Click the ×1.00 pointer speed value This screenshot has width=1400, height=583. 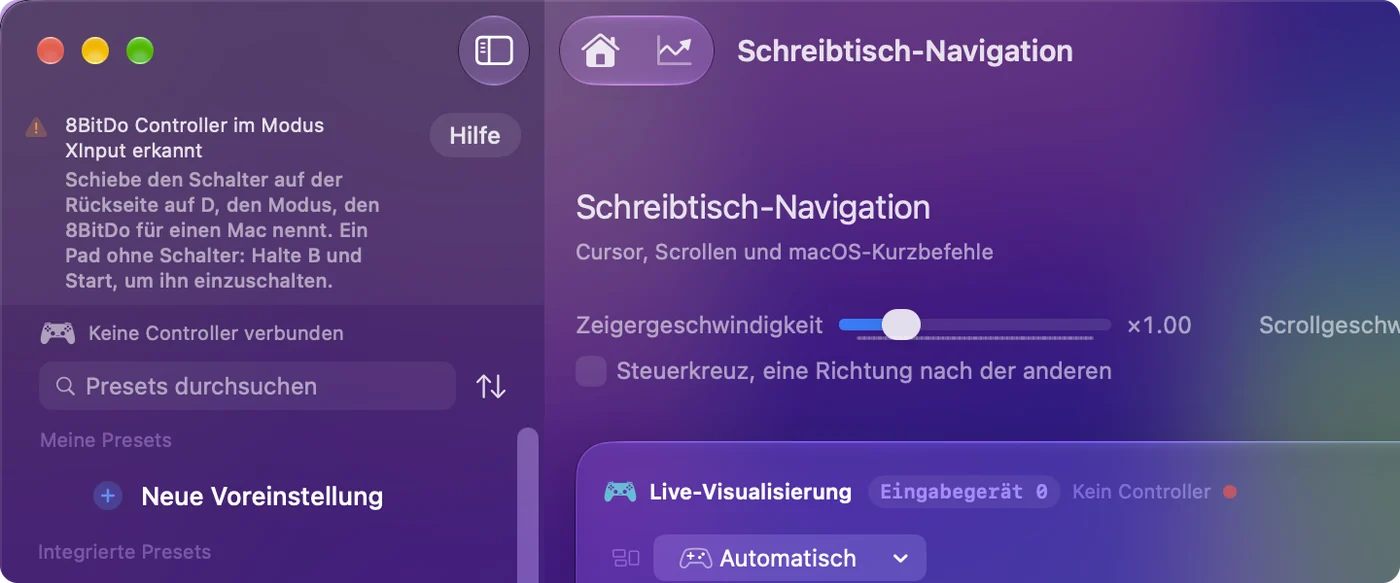[1159, 325]
